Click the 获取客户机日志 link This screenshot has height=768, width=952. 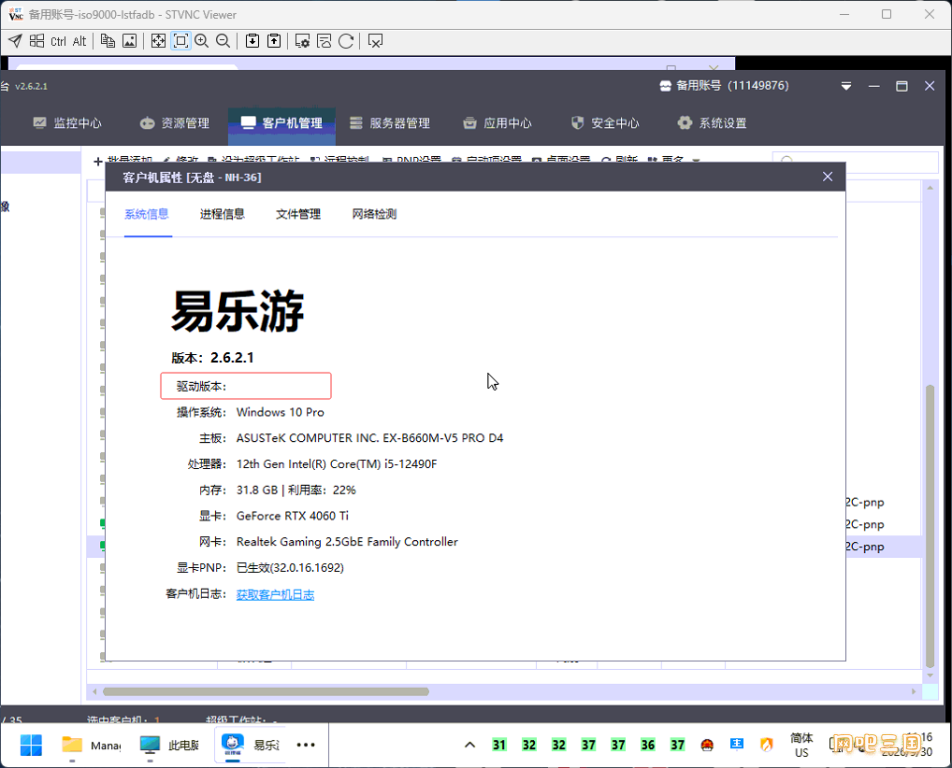tap(275, 594)
